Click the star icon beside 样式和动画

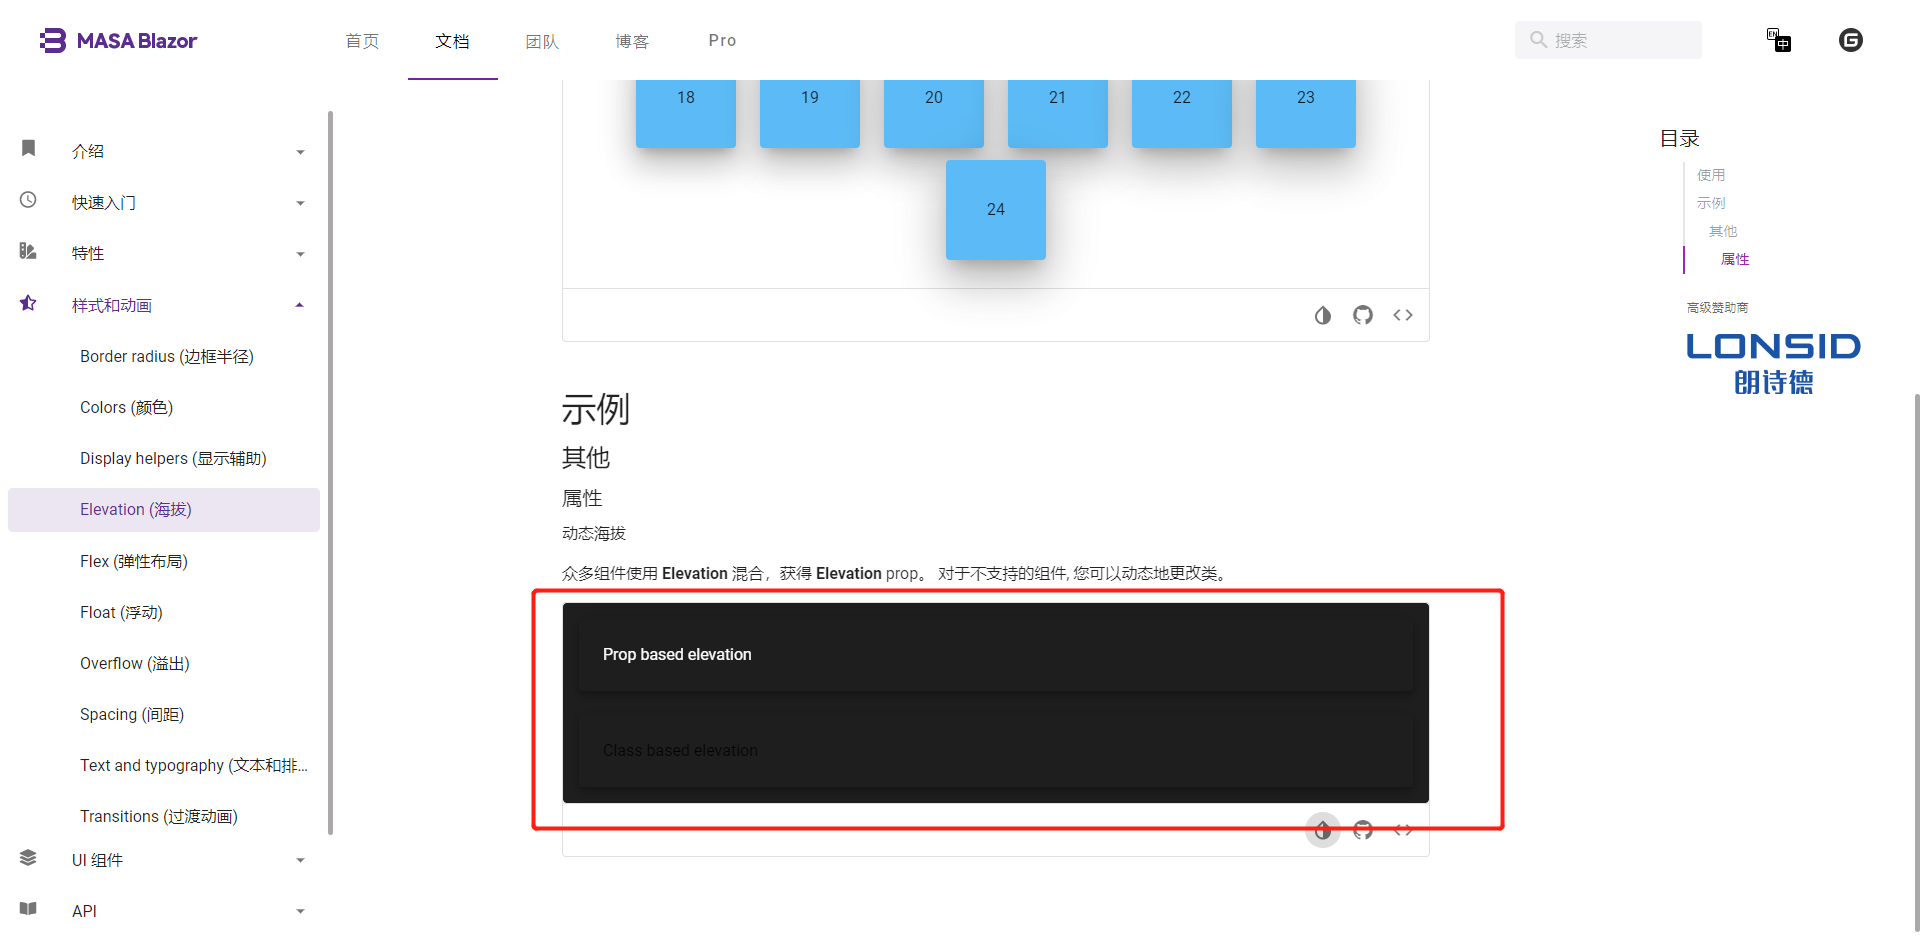(x=28, y=303)
